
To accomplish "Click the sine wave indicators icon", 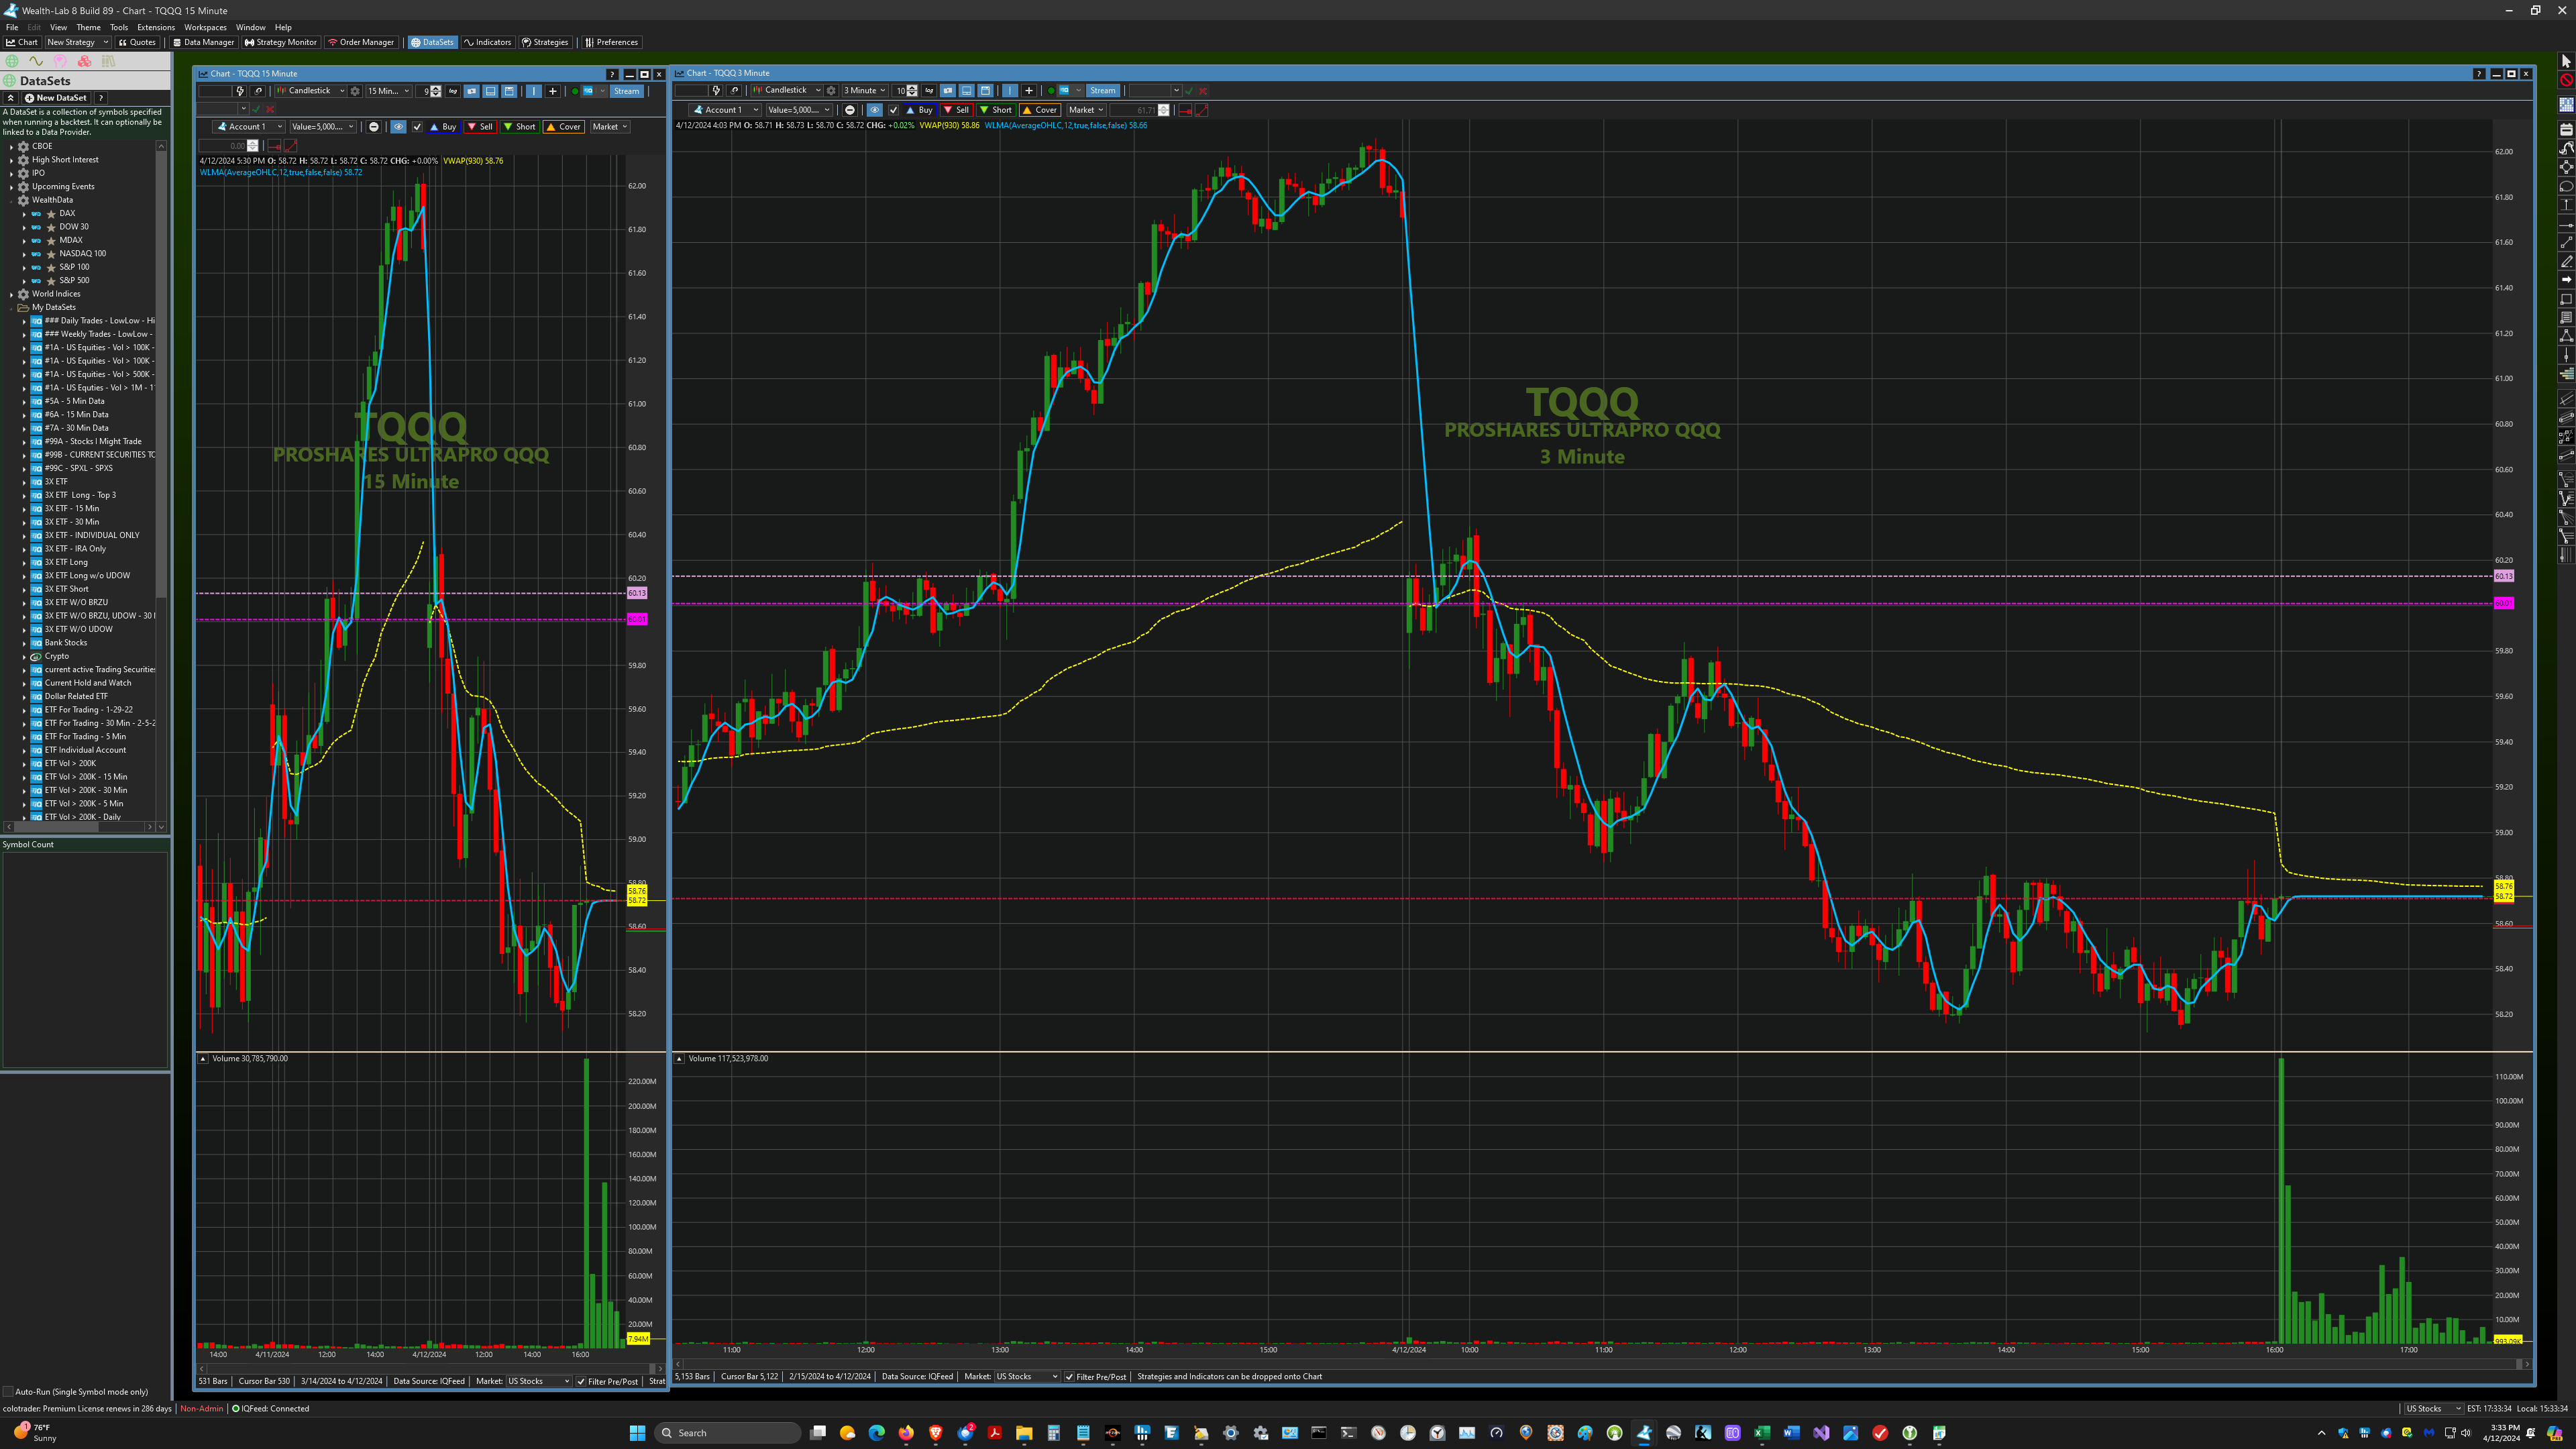I will [36, 61].
